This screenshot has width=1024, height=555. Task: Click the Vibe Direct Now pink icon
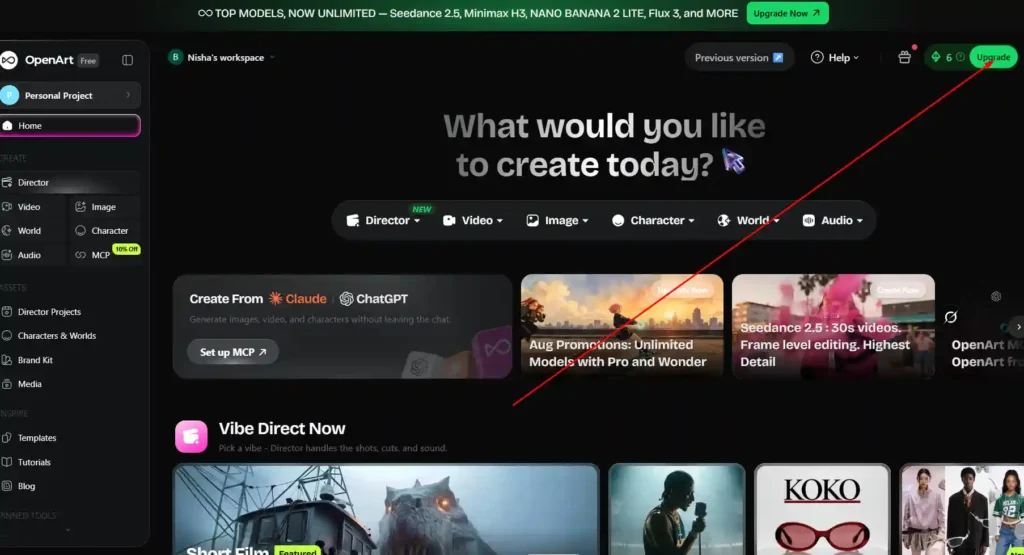(191, 436)
